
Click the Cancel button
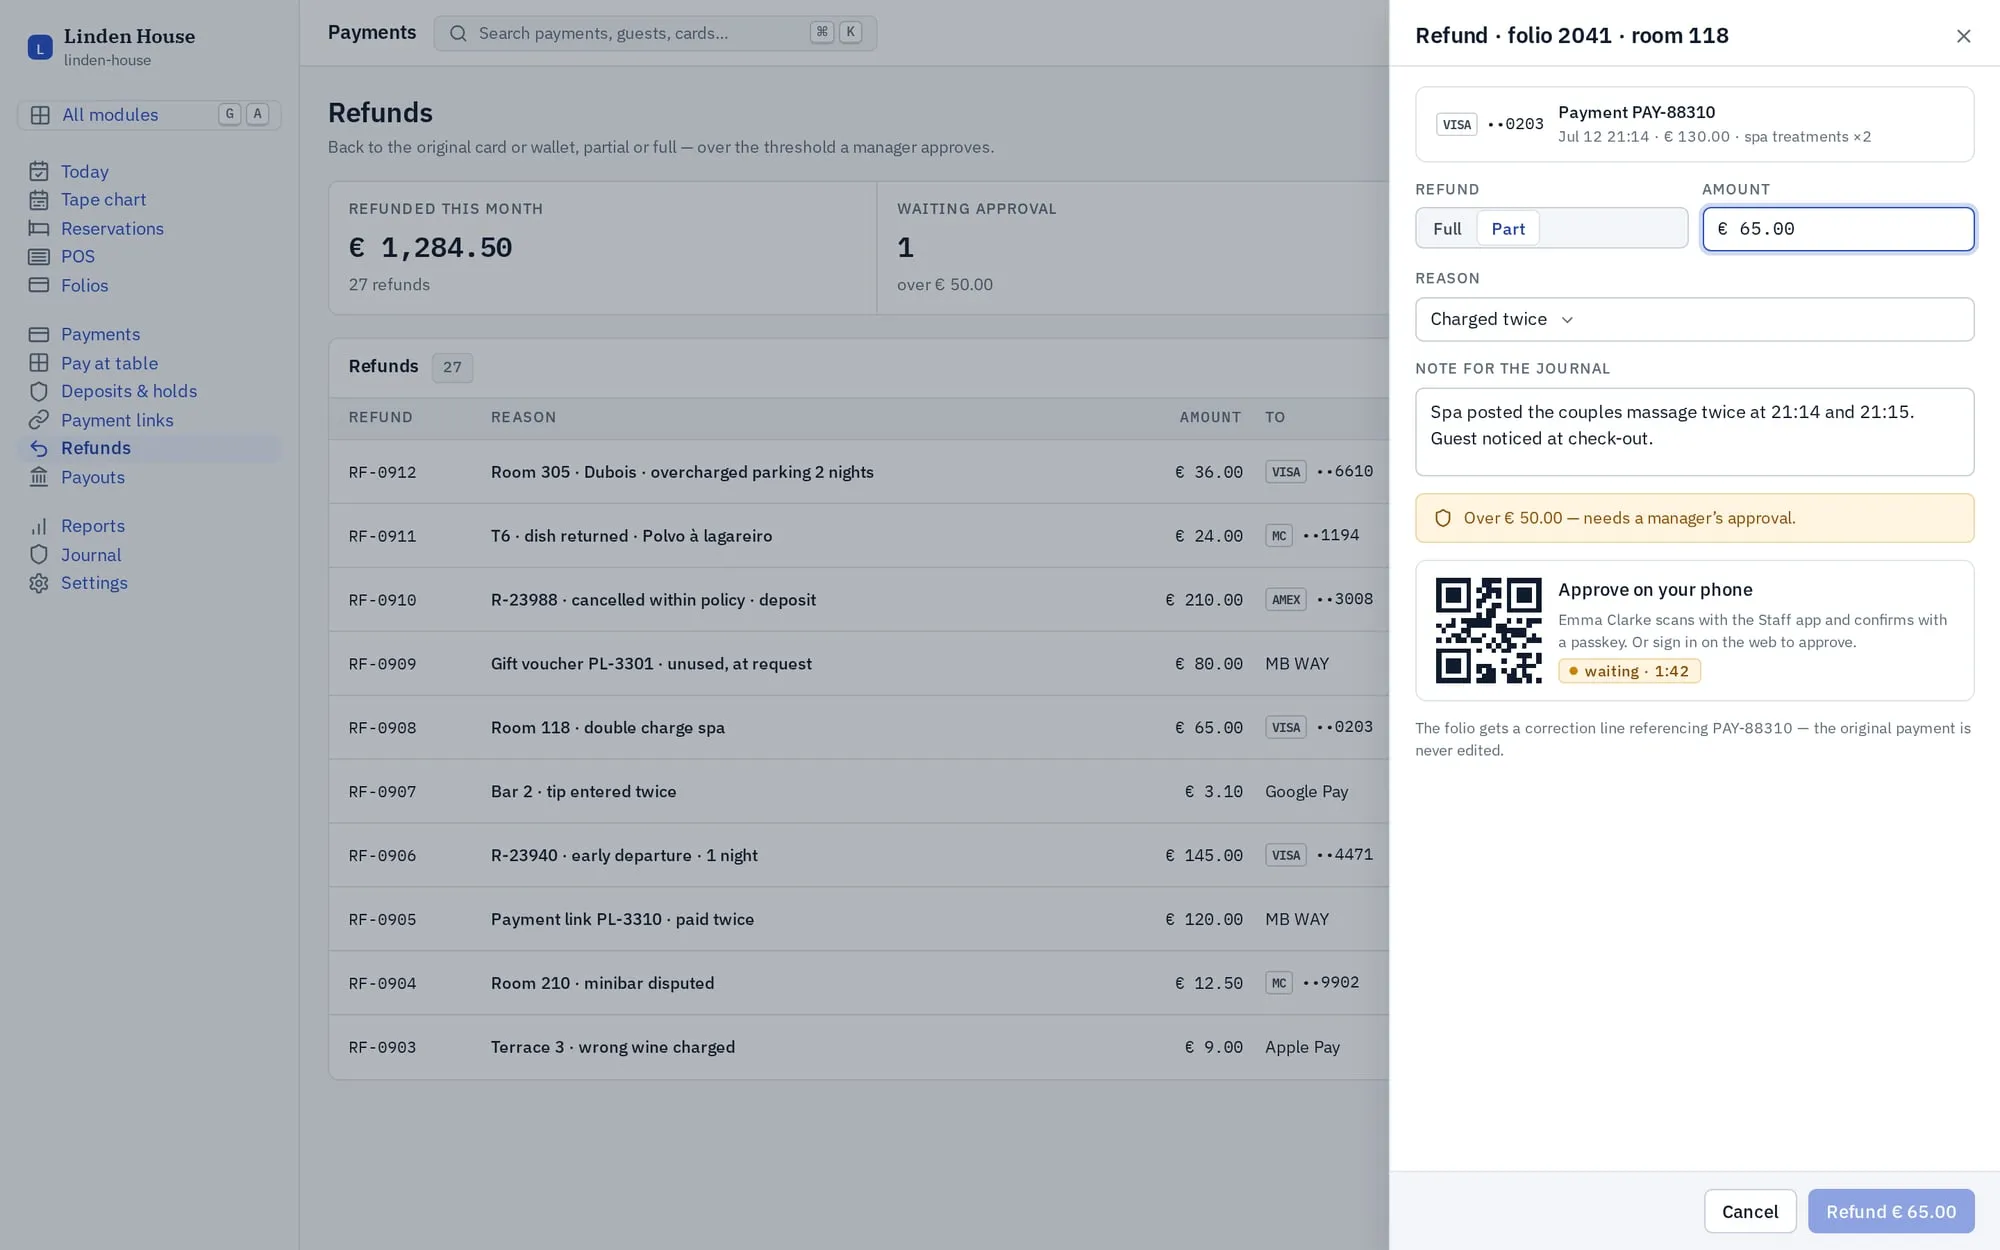1750,1211
